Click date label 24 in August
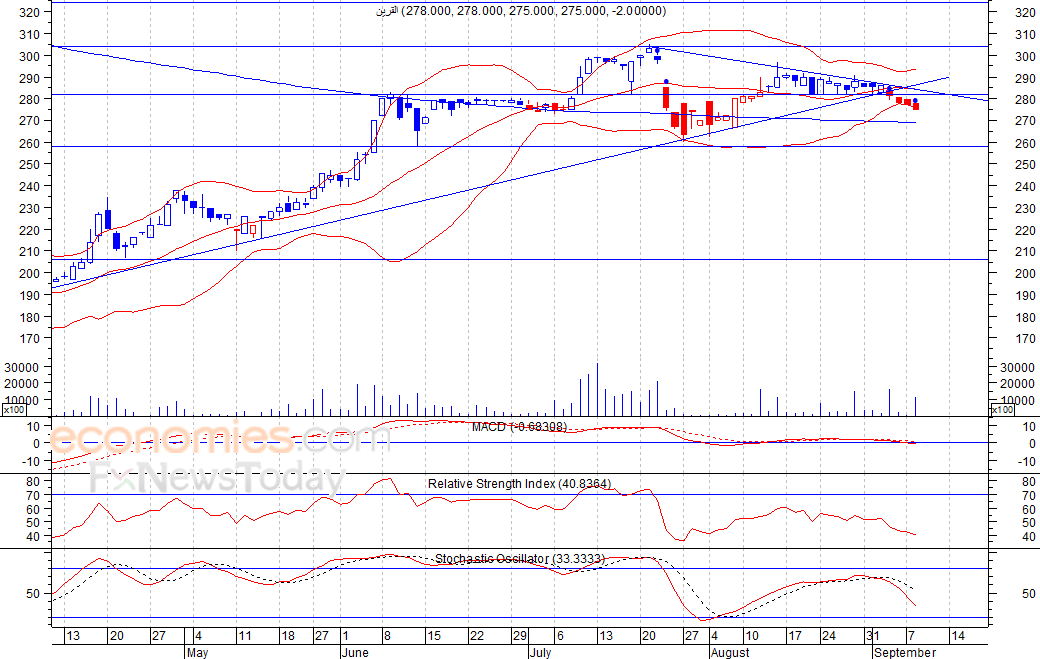Screen dimensions: 1040x659 pos(828,636)
